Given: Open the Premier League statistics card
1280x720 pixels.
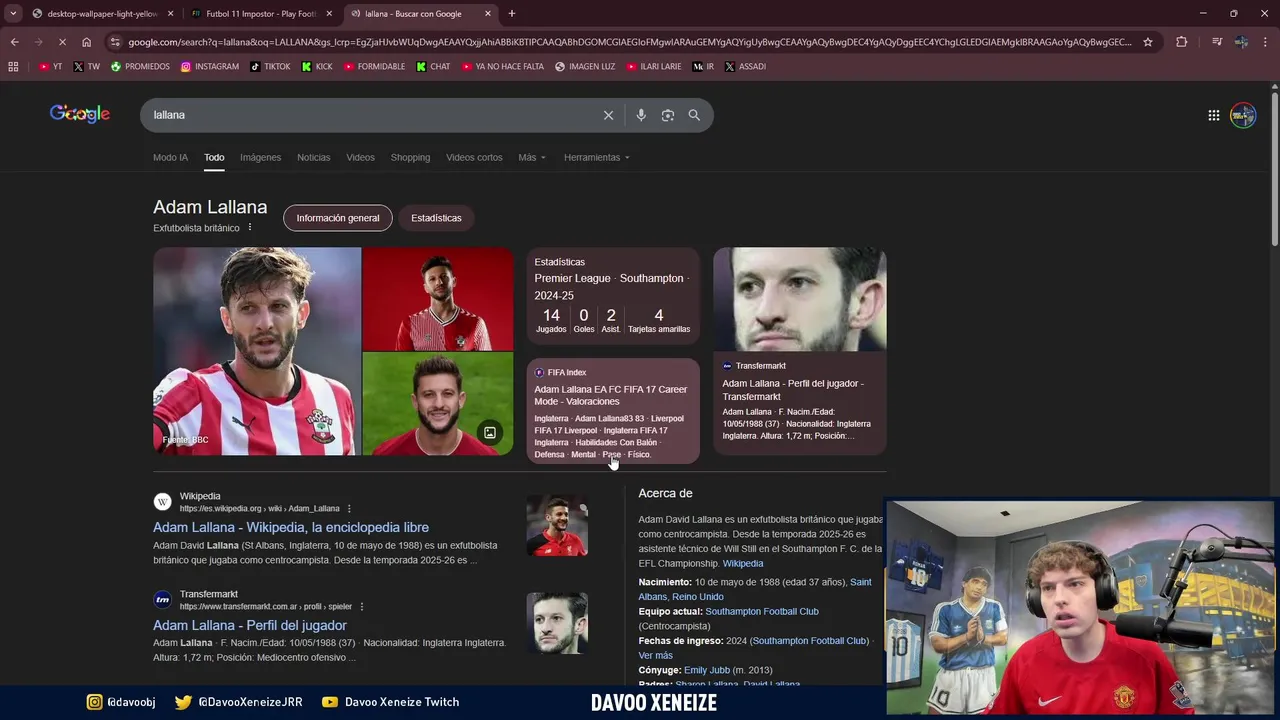Looking at the screenshot, I should click(613, 297).
